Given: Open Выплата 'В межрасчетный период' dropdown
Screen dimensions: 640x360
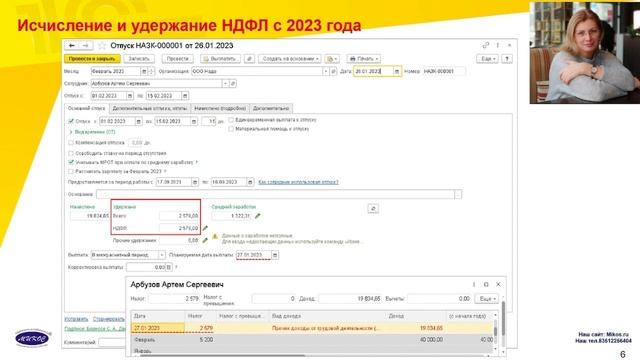Looking at the screenshot, I should coord(162,255).
